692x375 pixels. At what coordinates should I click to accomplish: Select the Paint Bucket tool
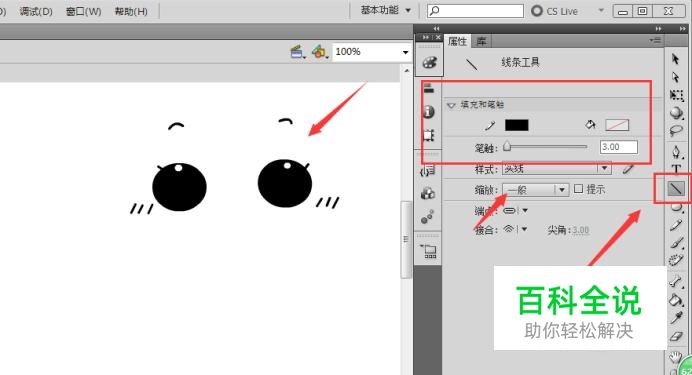pos(676,300)
